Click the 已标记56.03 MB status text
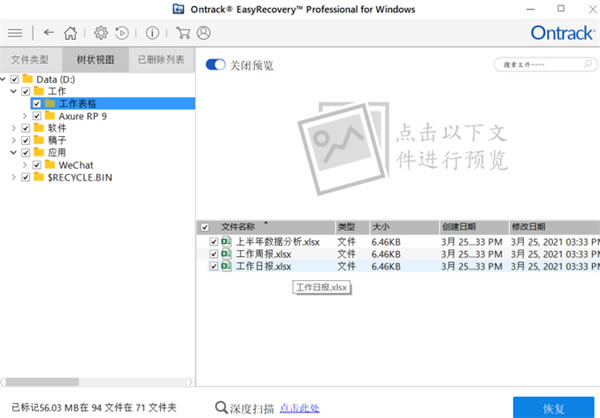Image resolution: width=600 pixels, height=418 pixels. click(x=94, y=408)
